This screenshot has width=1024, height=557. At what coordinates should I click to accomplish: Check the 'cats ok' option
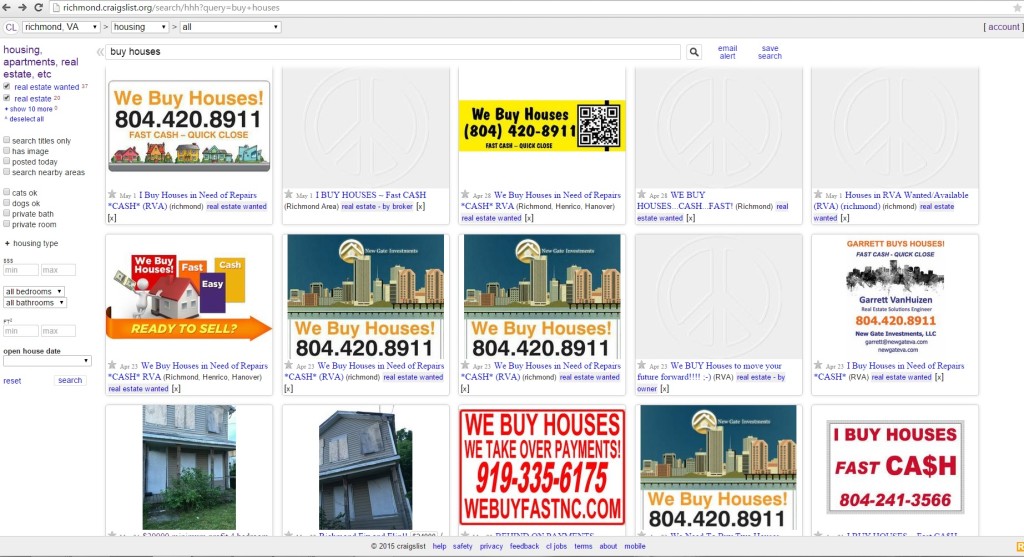click(x=7, y=192)
